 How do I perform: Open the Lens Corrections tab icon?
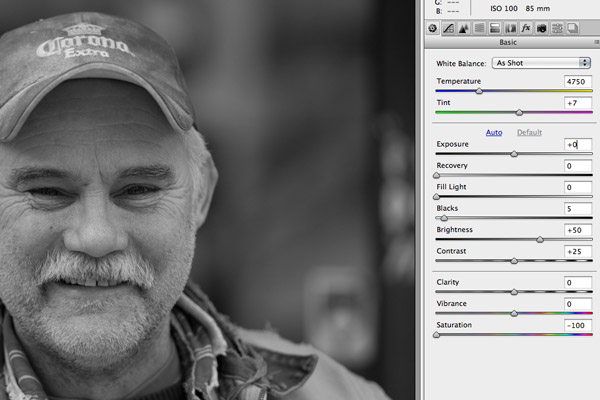(x=510, y=28)
